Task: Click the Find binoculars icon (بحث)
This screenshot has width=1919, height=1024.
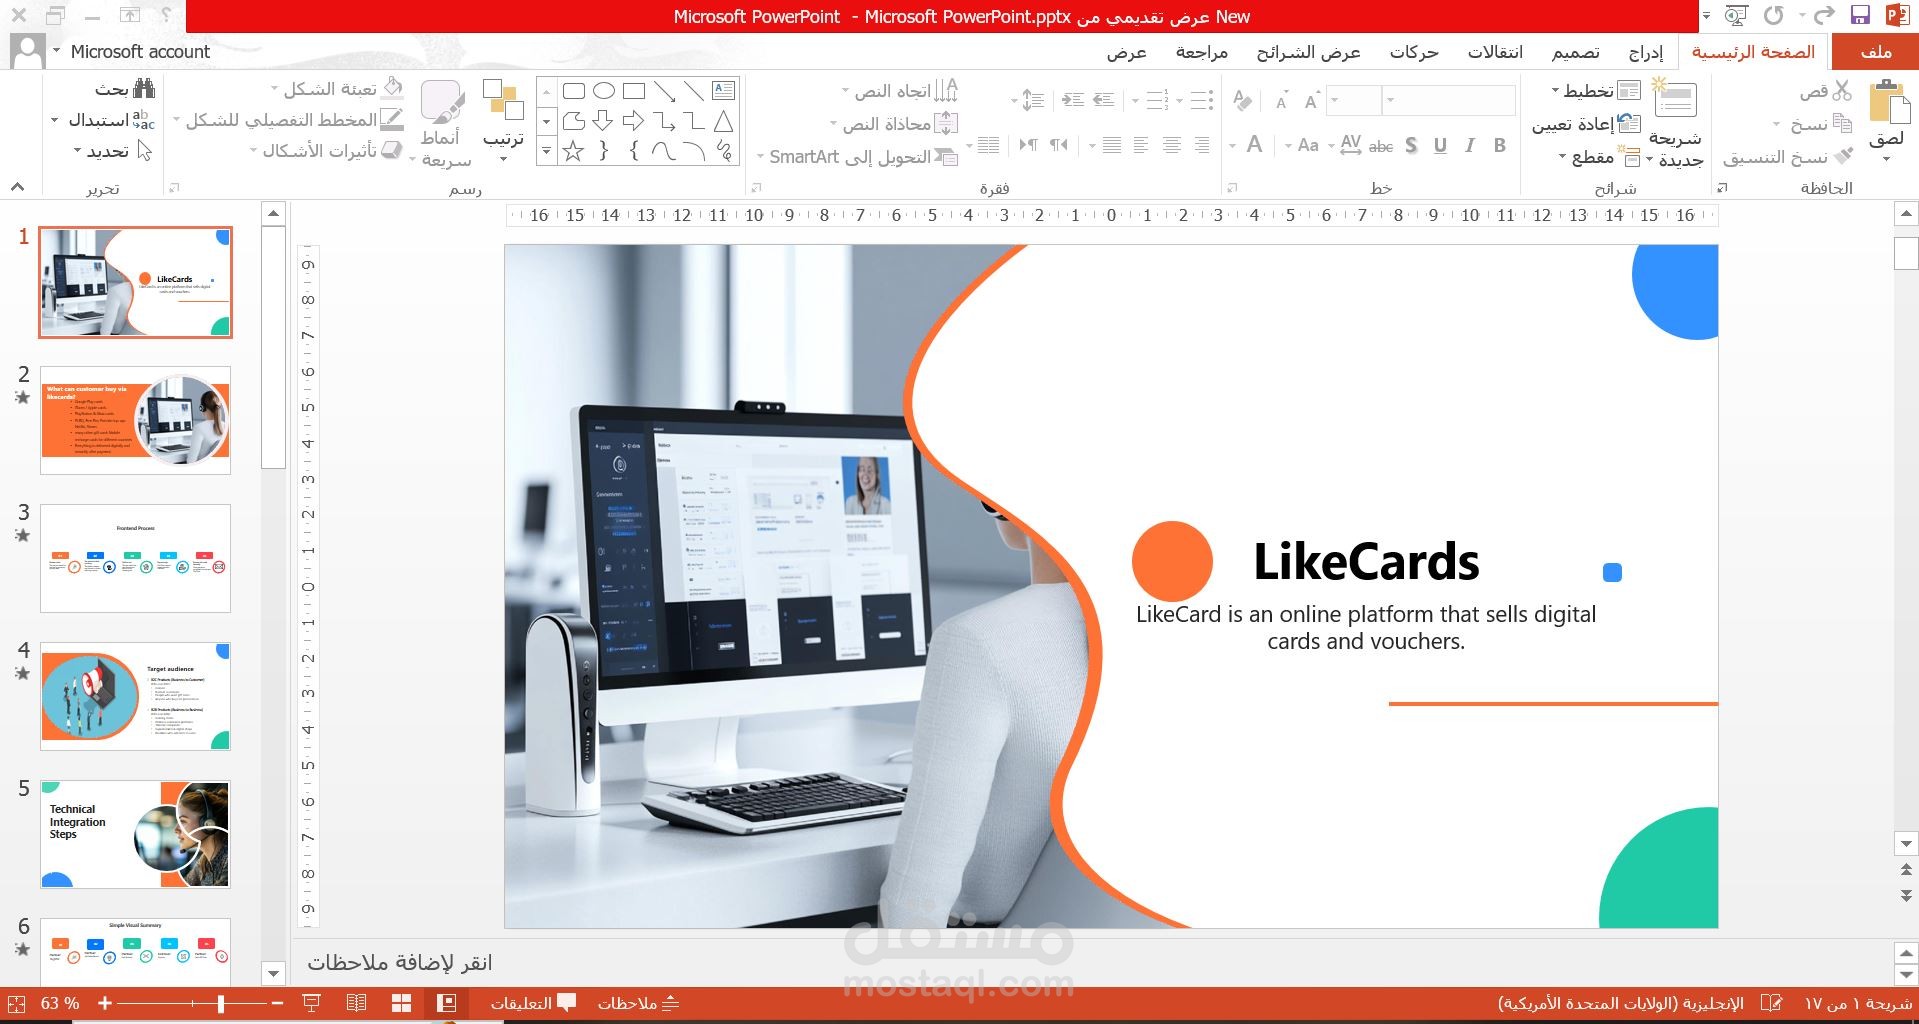Action: tap(144, 89)
